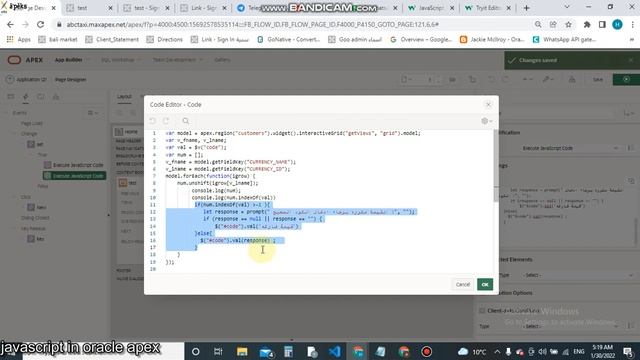Open File Explorer from taskbar
The width and height of the screenshot is (640, 360).
tap(242, 351)
